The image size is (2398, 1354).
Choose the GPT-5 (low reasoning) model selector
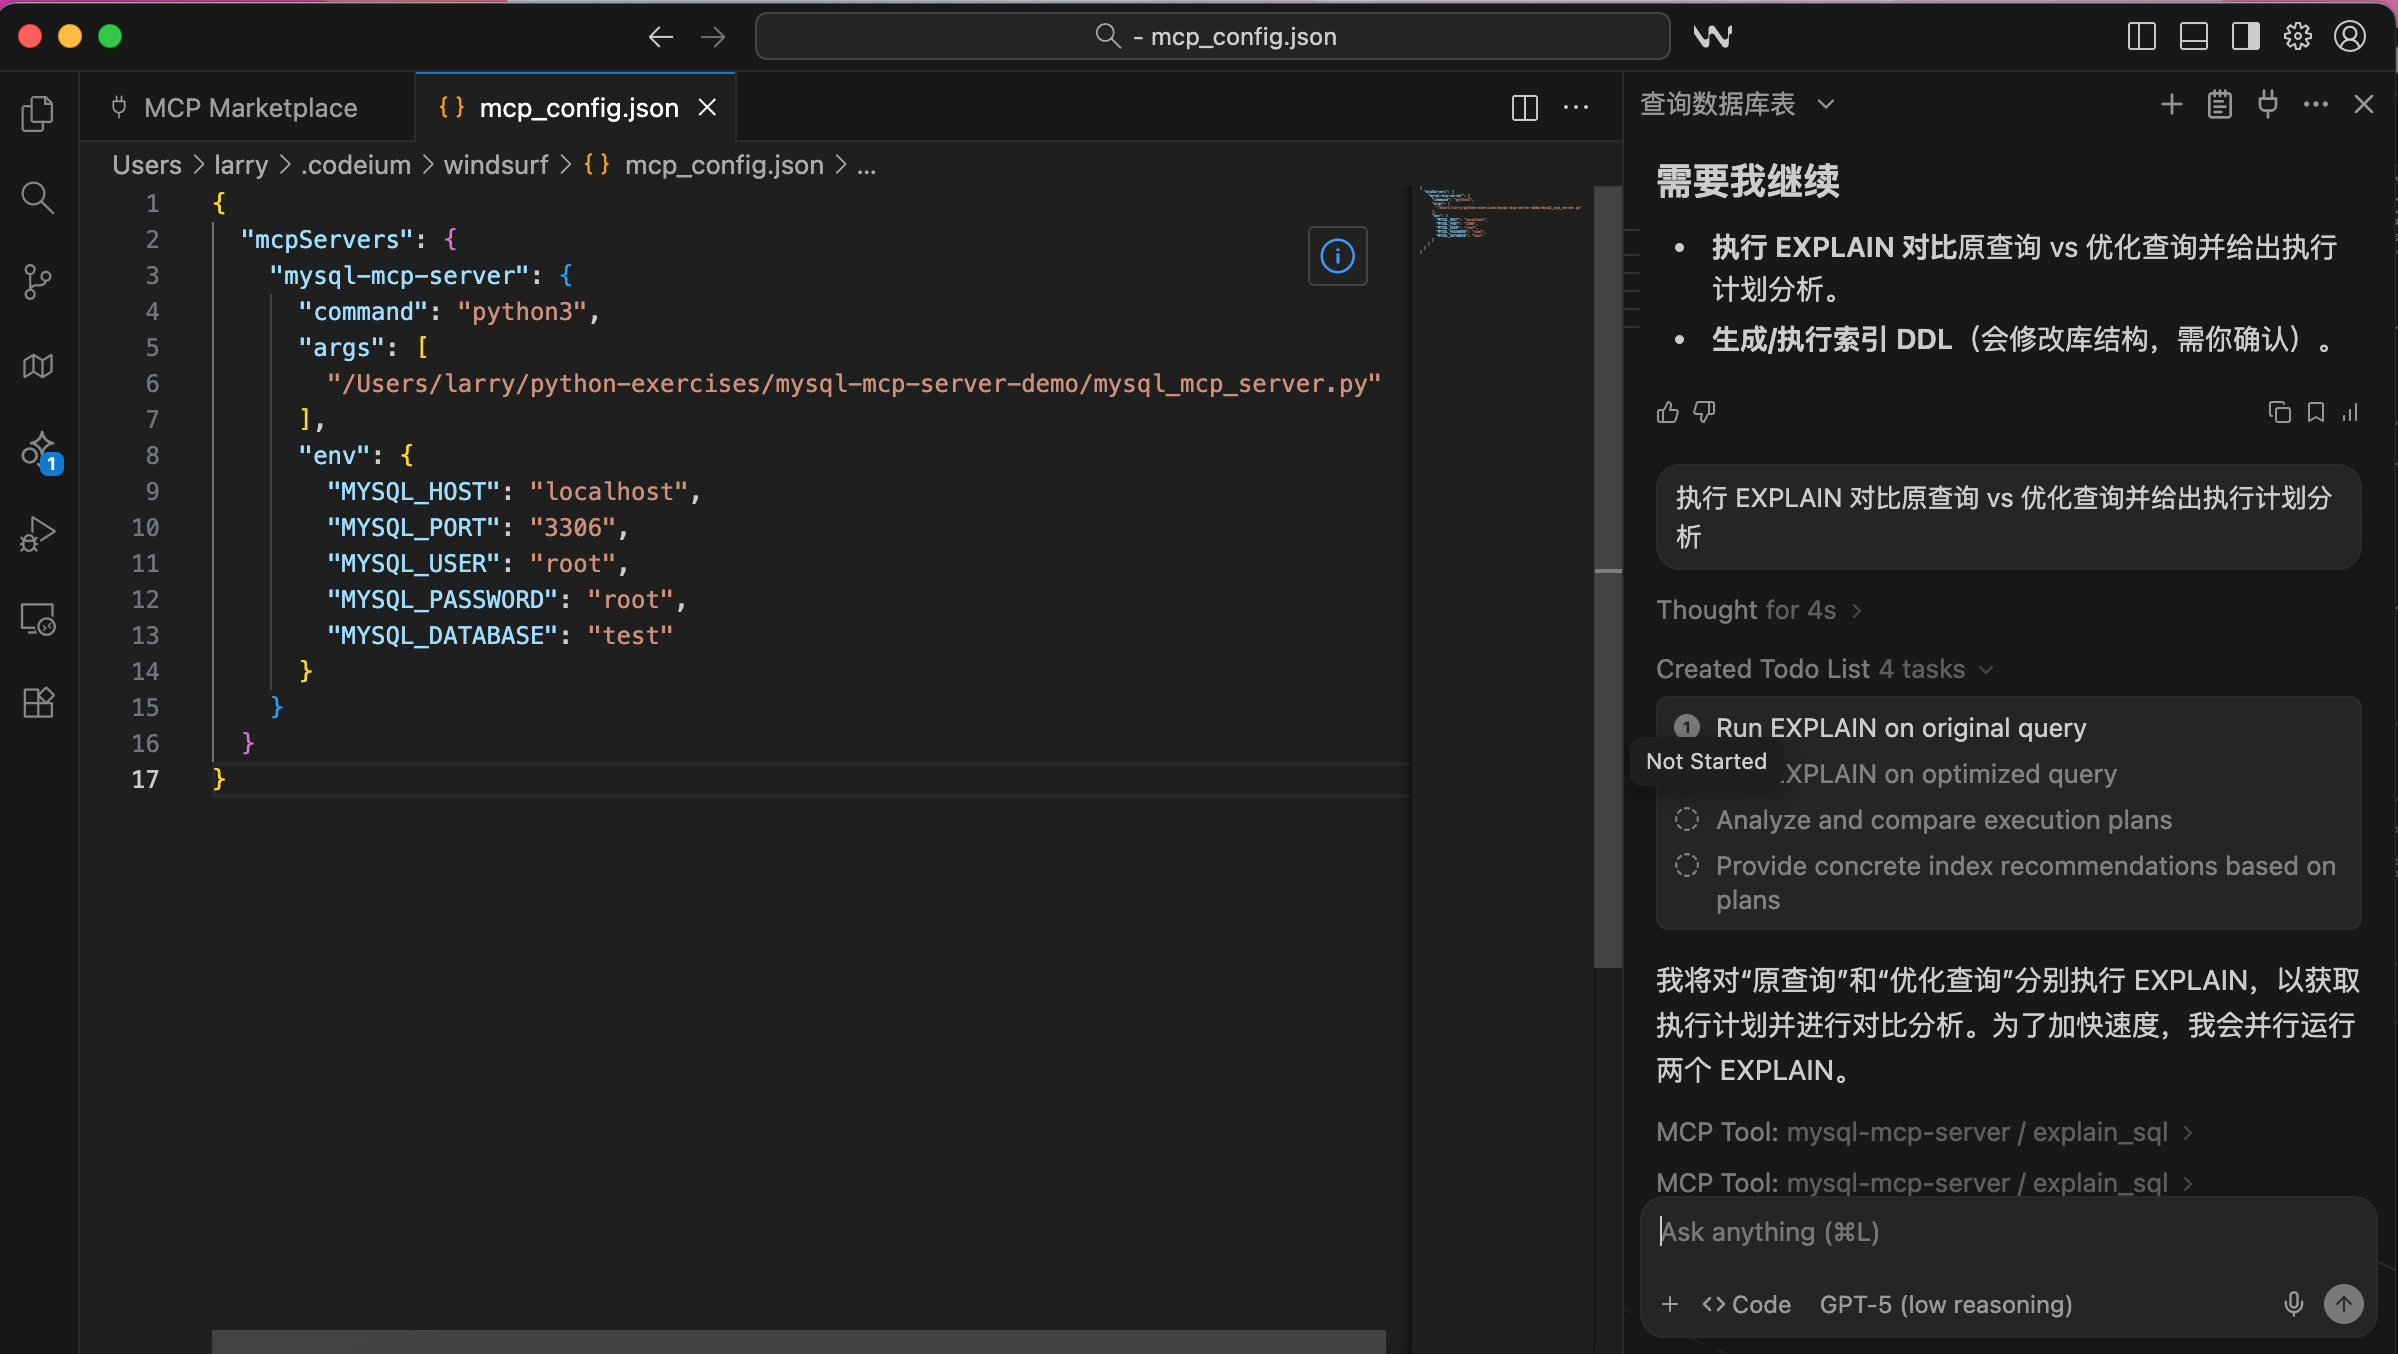click(x=1945, y=1304)
